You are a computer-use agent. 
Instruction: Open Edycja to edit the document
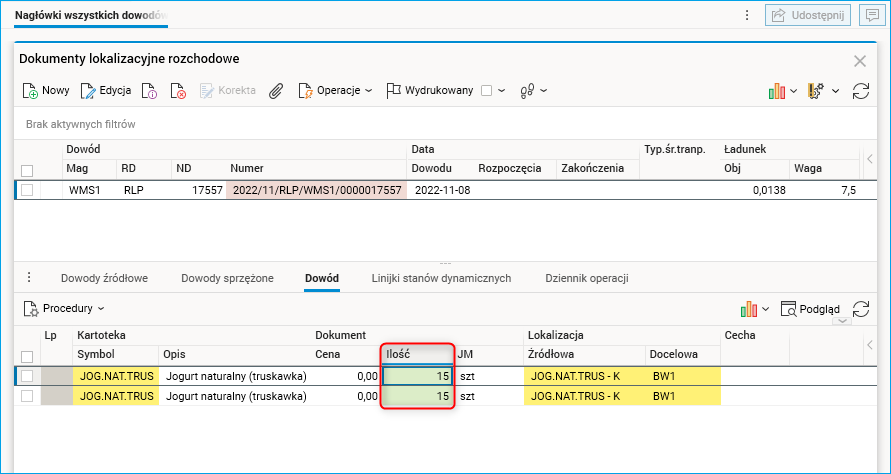(x=106, y=90)
